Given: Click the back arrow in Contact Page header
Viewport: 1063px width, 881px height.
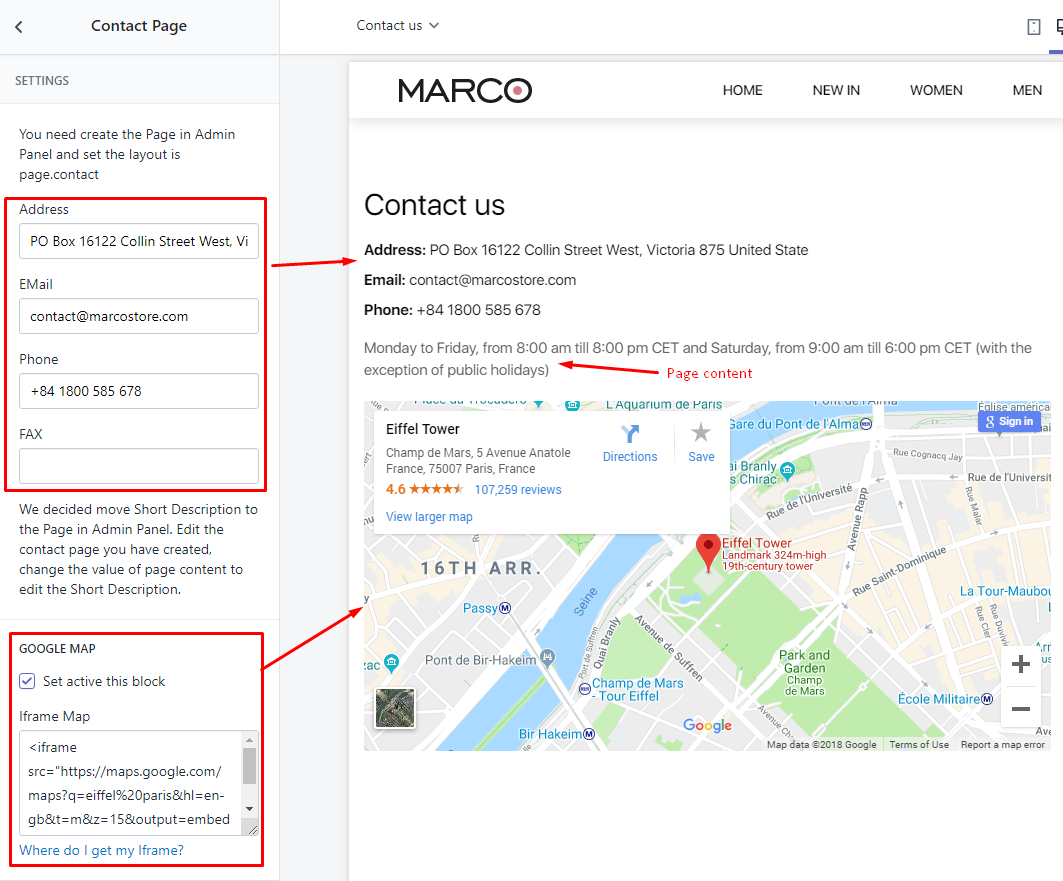Looking at the screenshot, I should 19,27.
